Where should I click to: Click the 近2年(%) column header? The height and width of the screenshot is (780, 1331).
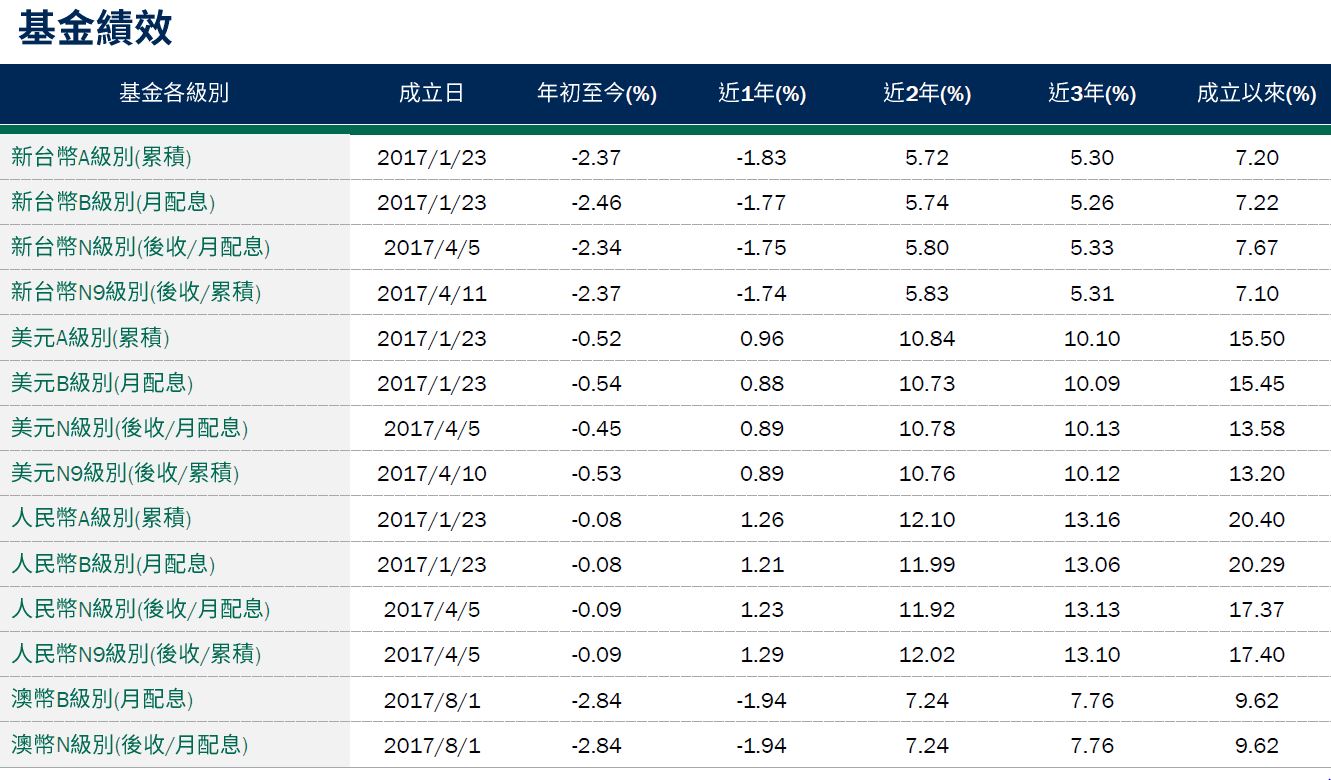(927, 93)
